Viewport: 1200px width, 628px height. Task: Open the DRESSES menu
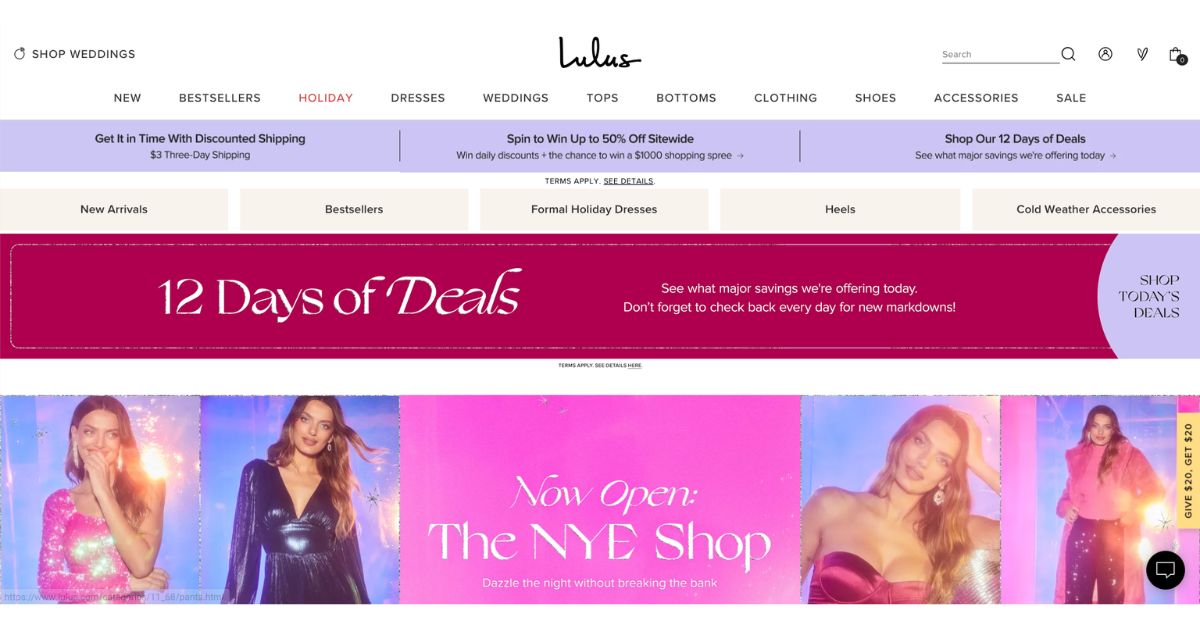(418, 98)
